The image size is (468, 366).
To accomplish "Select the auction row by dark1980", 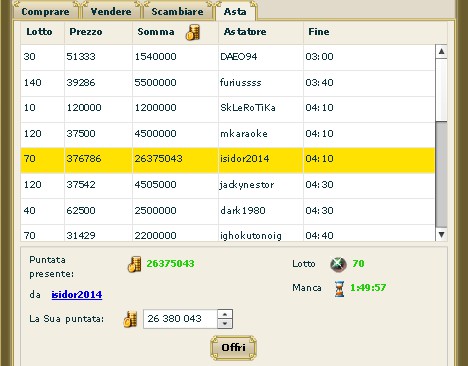I will [228, 211].
